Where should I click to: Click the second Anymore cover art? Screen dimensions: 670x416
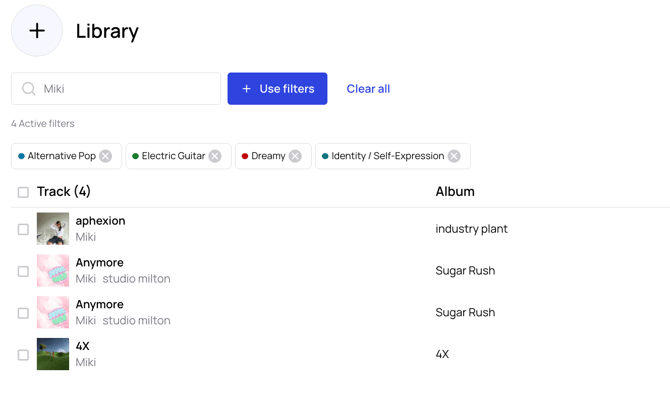click(53, 313)
